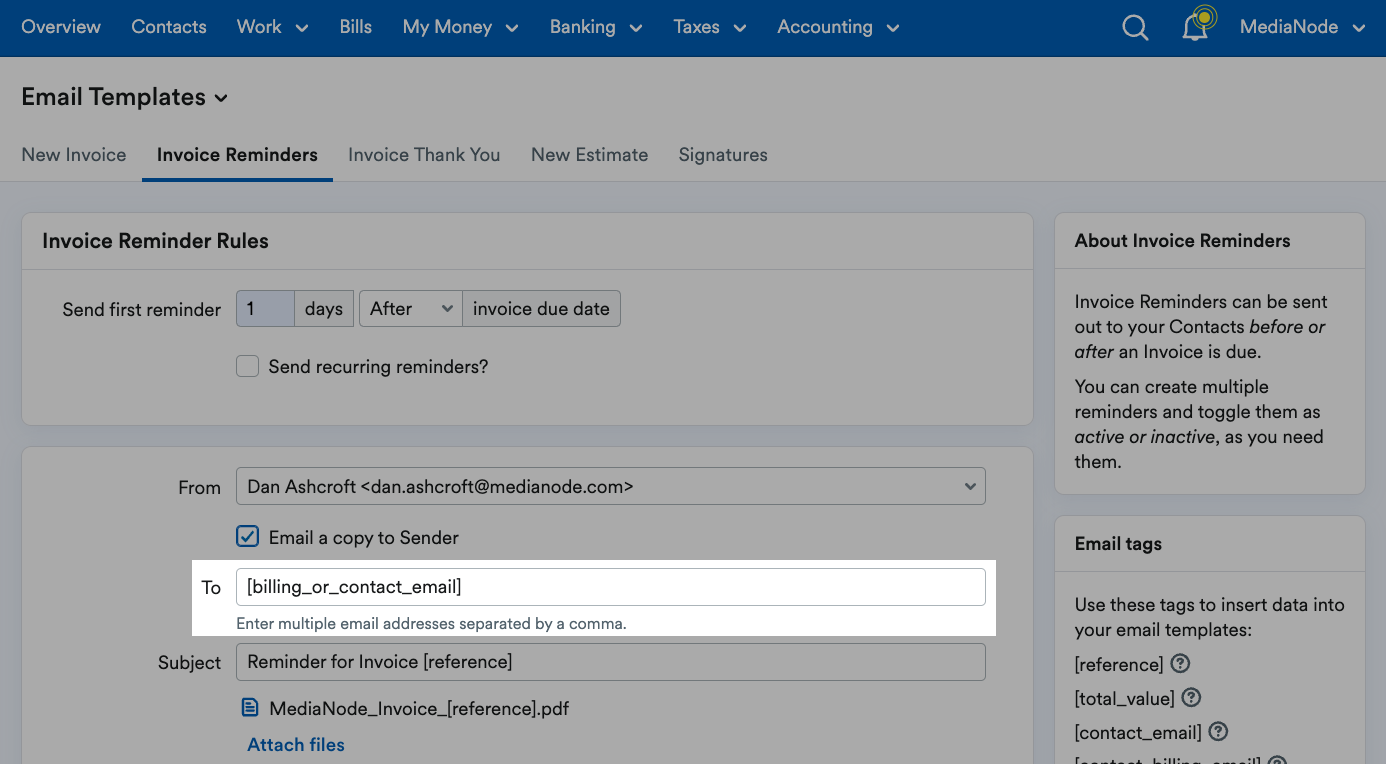
Task: Open the After/Before timing dropdown
Action: pos(410,309)
